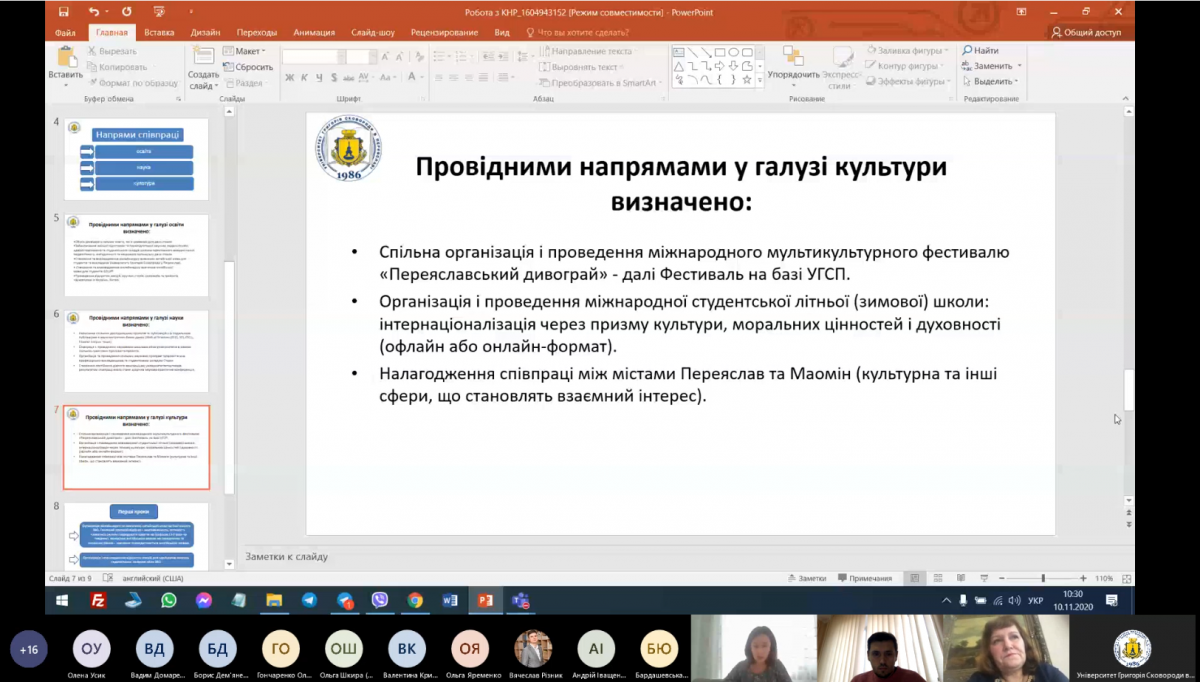Toggle italic formatting (К)

point(304,78)
